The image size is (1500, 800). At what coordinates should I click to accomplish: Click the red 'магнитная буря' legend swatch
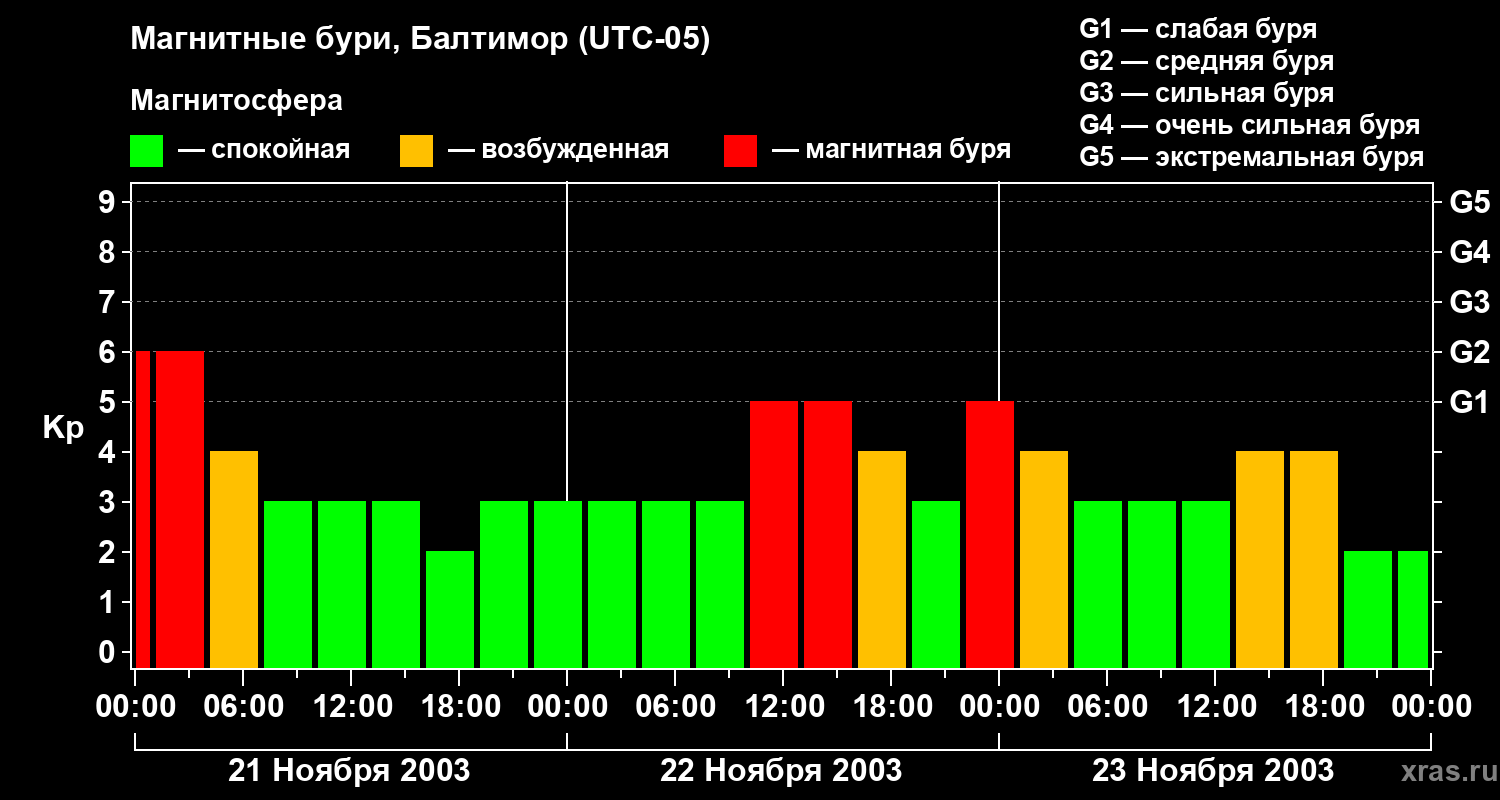[740, 151]
